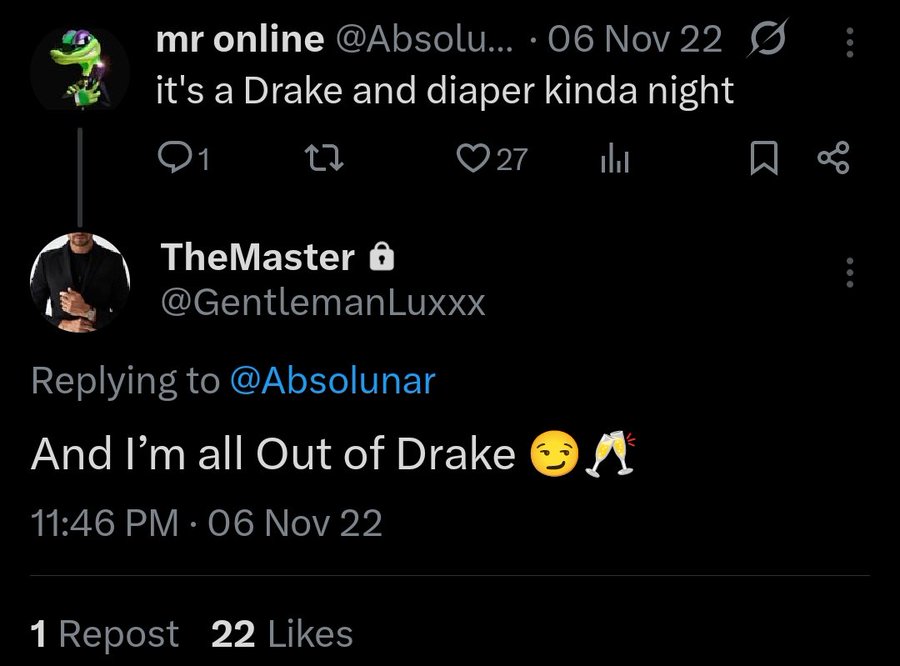View analytics icon on mr online's tweet
Screen dimensions: 900x666
coord(613,158)
